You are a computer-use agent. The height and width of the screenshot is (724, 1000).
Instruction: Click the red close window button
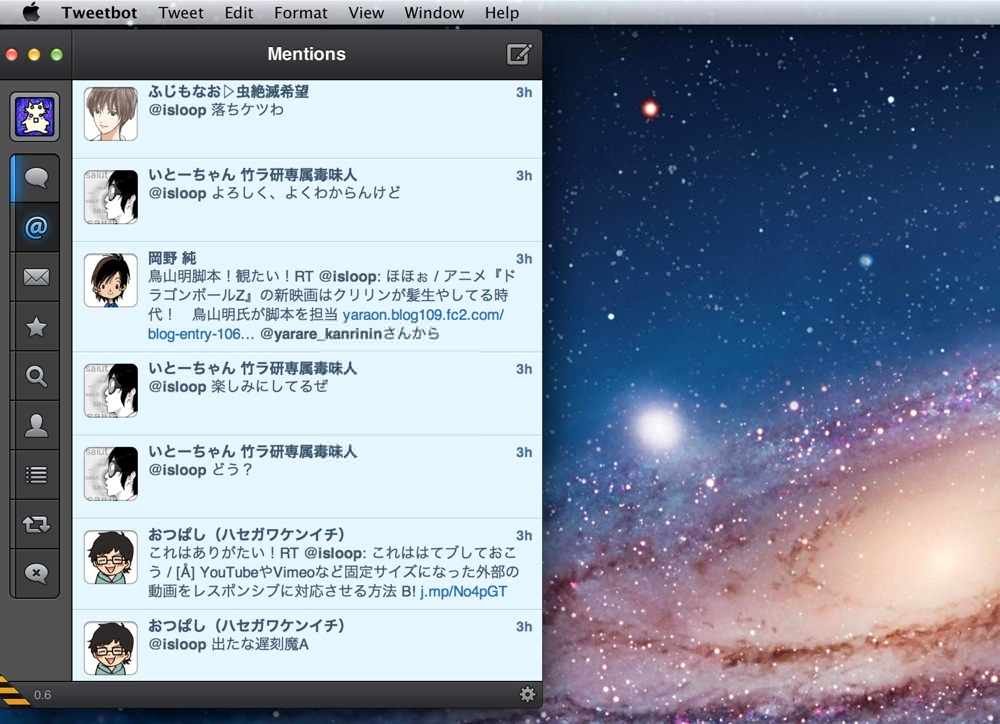coord(11,55)
